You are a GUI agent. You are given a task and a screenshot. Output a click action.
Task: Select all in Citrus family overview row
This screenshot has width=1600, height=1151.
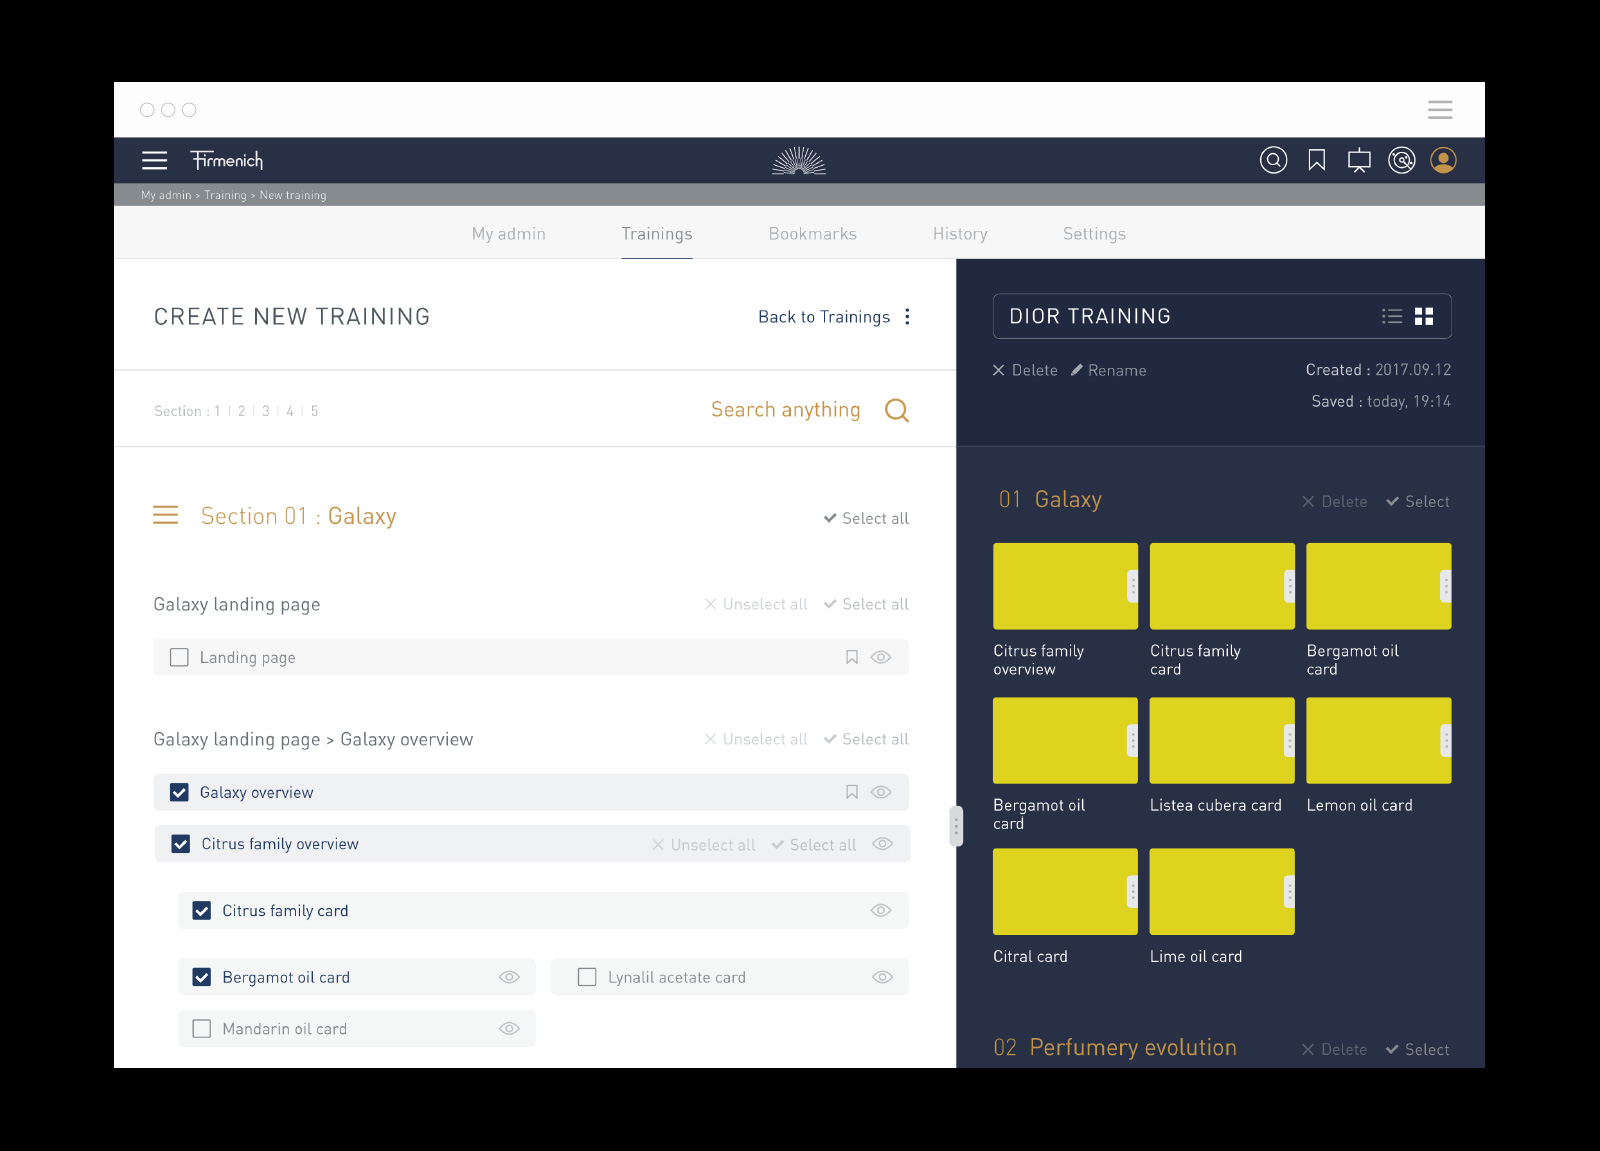tap(814, 845)
